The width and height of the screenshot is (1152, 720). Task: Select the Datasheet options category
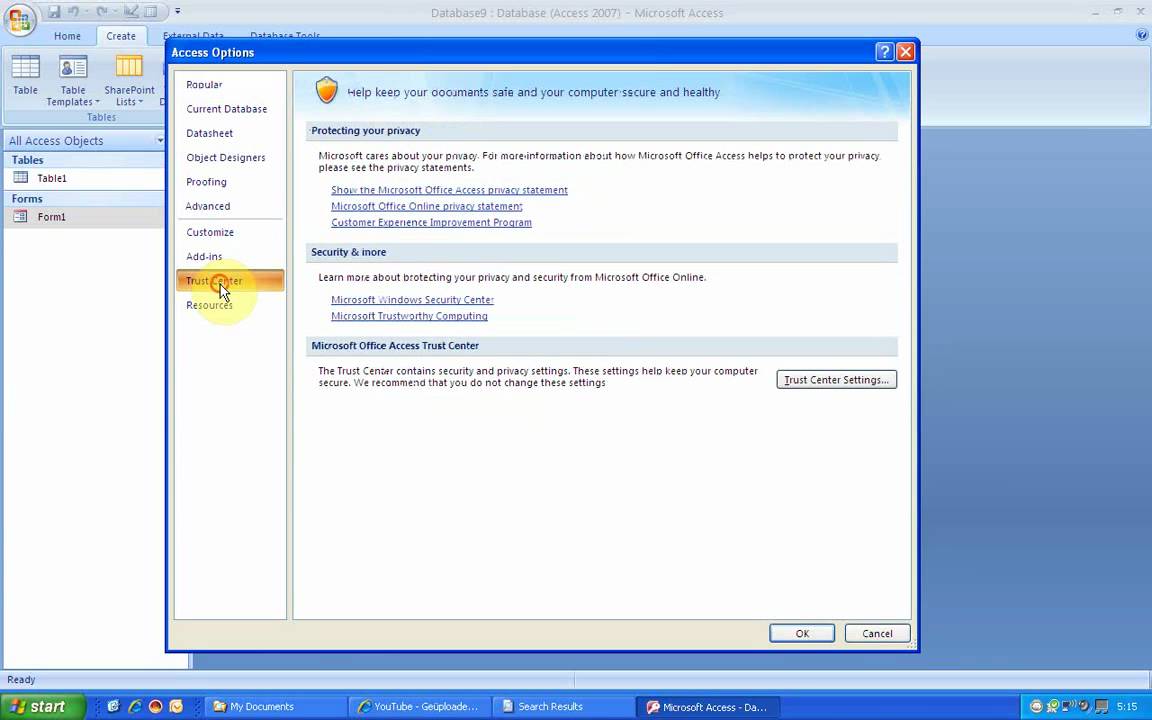pyautogui.click(x=230, y=133)
